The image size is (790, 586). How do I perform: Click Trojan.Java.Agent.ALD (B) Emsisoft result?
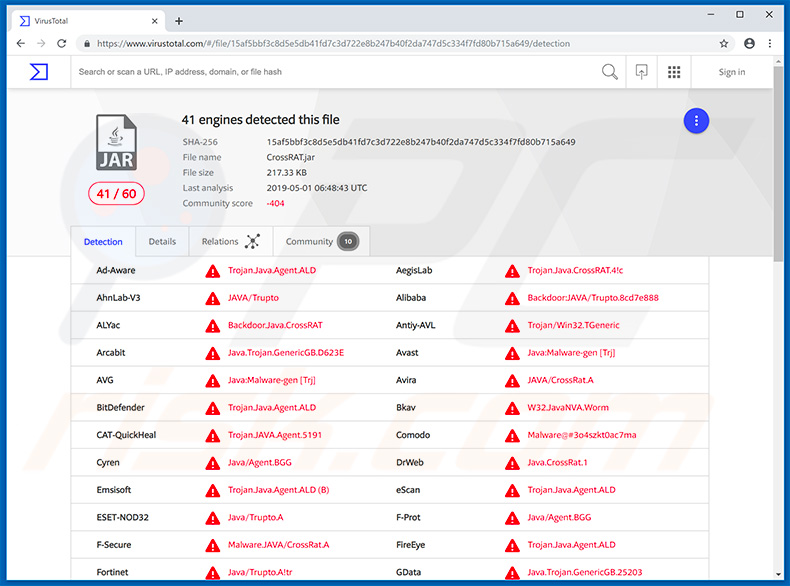coord(279,490)
